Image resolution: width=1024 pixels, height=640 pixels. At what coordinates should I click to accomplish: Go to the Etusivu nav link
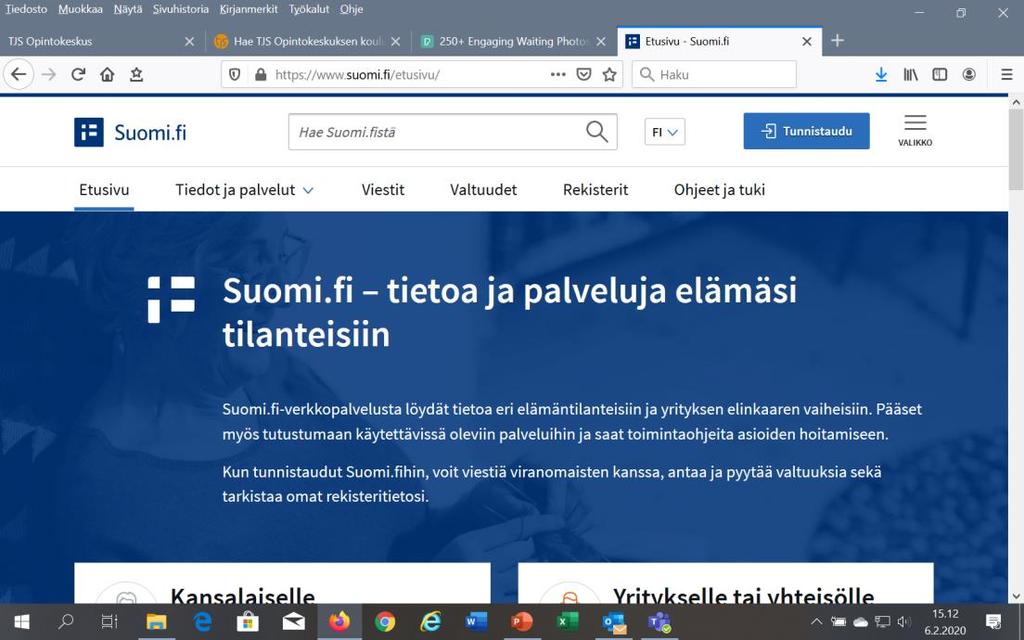(104, 190)
